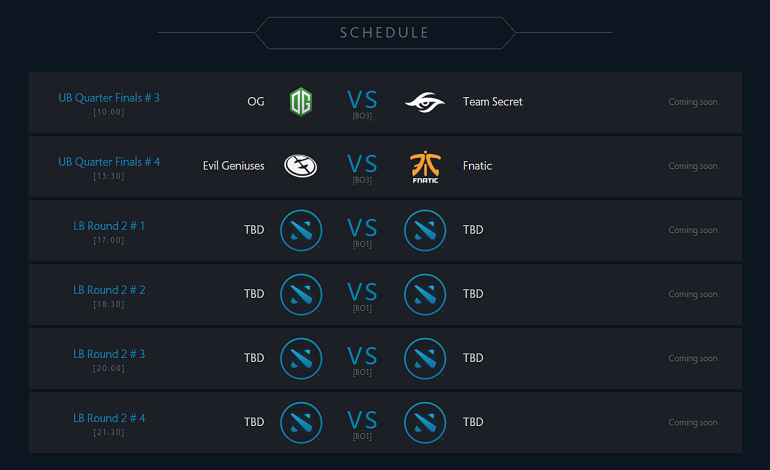Click left TBD Dota logo in LB Round 2 # 1

click(x=301, y=230)
